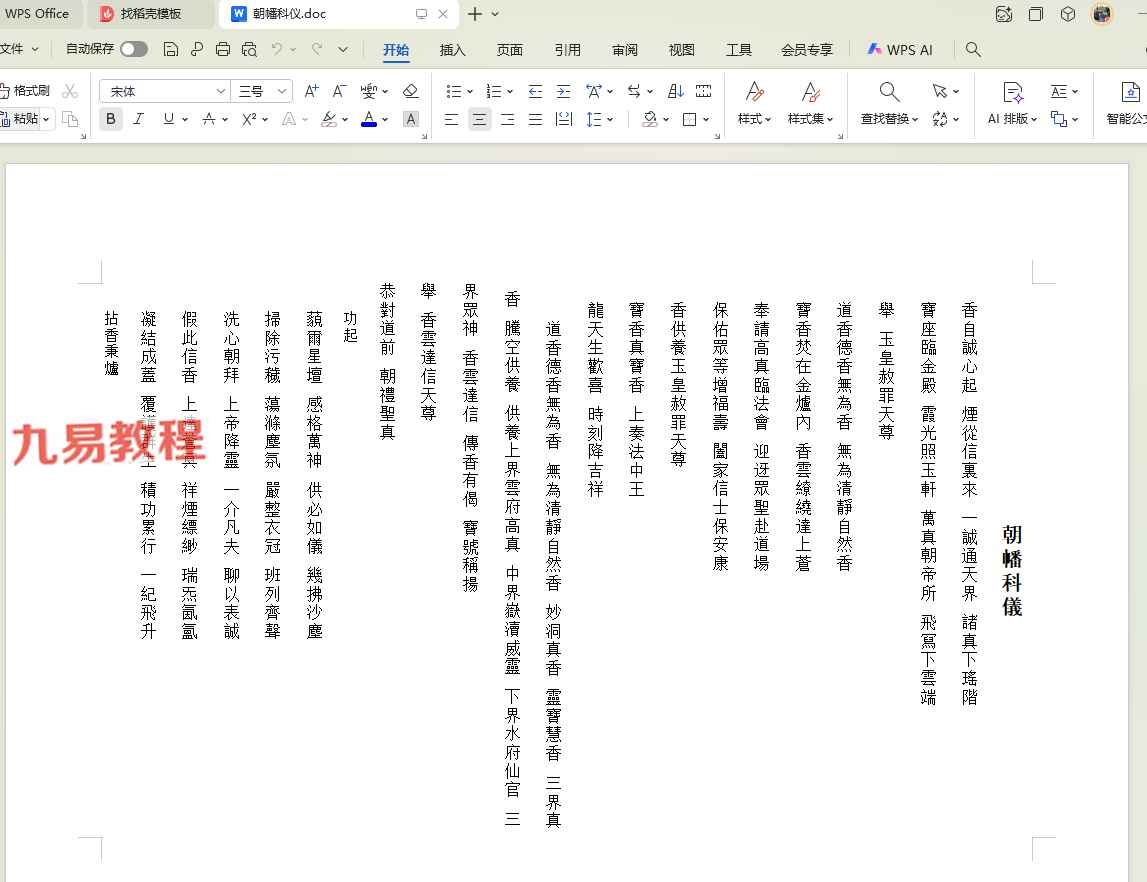The image size is (1147, 882).
Task: Switch to the 引用 ribbon tab
Action: pyautogui.click(x=567, y=50)
